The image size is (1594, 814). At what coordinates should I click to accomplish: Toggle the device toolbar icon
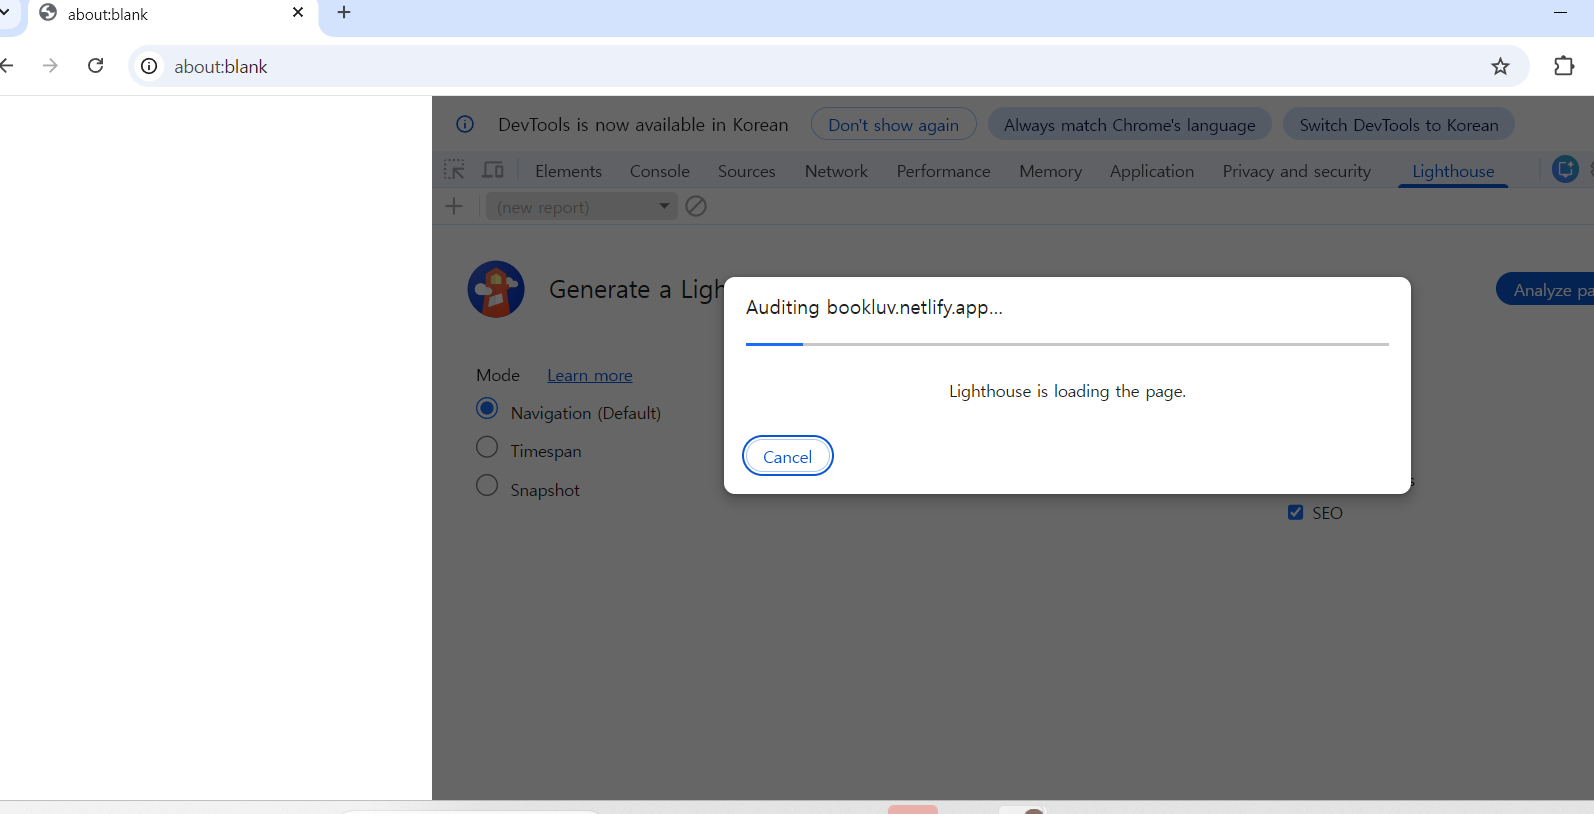pos(493,170)
